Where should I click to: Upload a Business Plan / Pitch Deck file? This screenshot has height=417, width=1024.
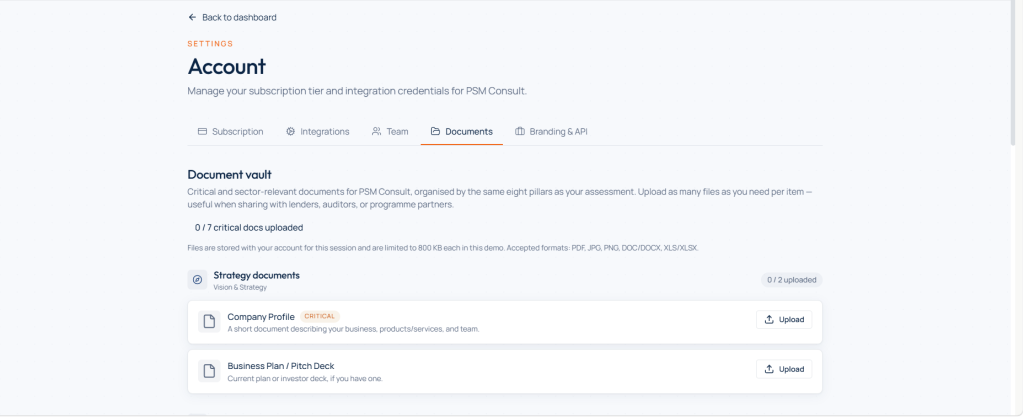pos(784,369)
